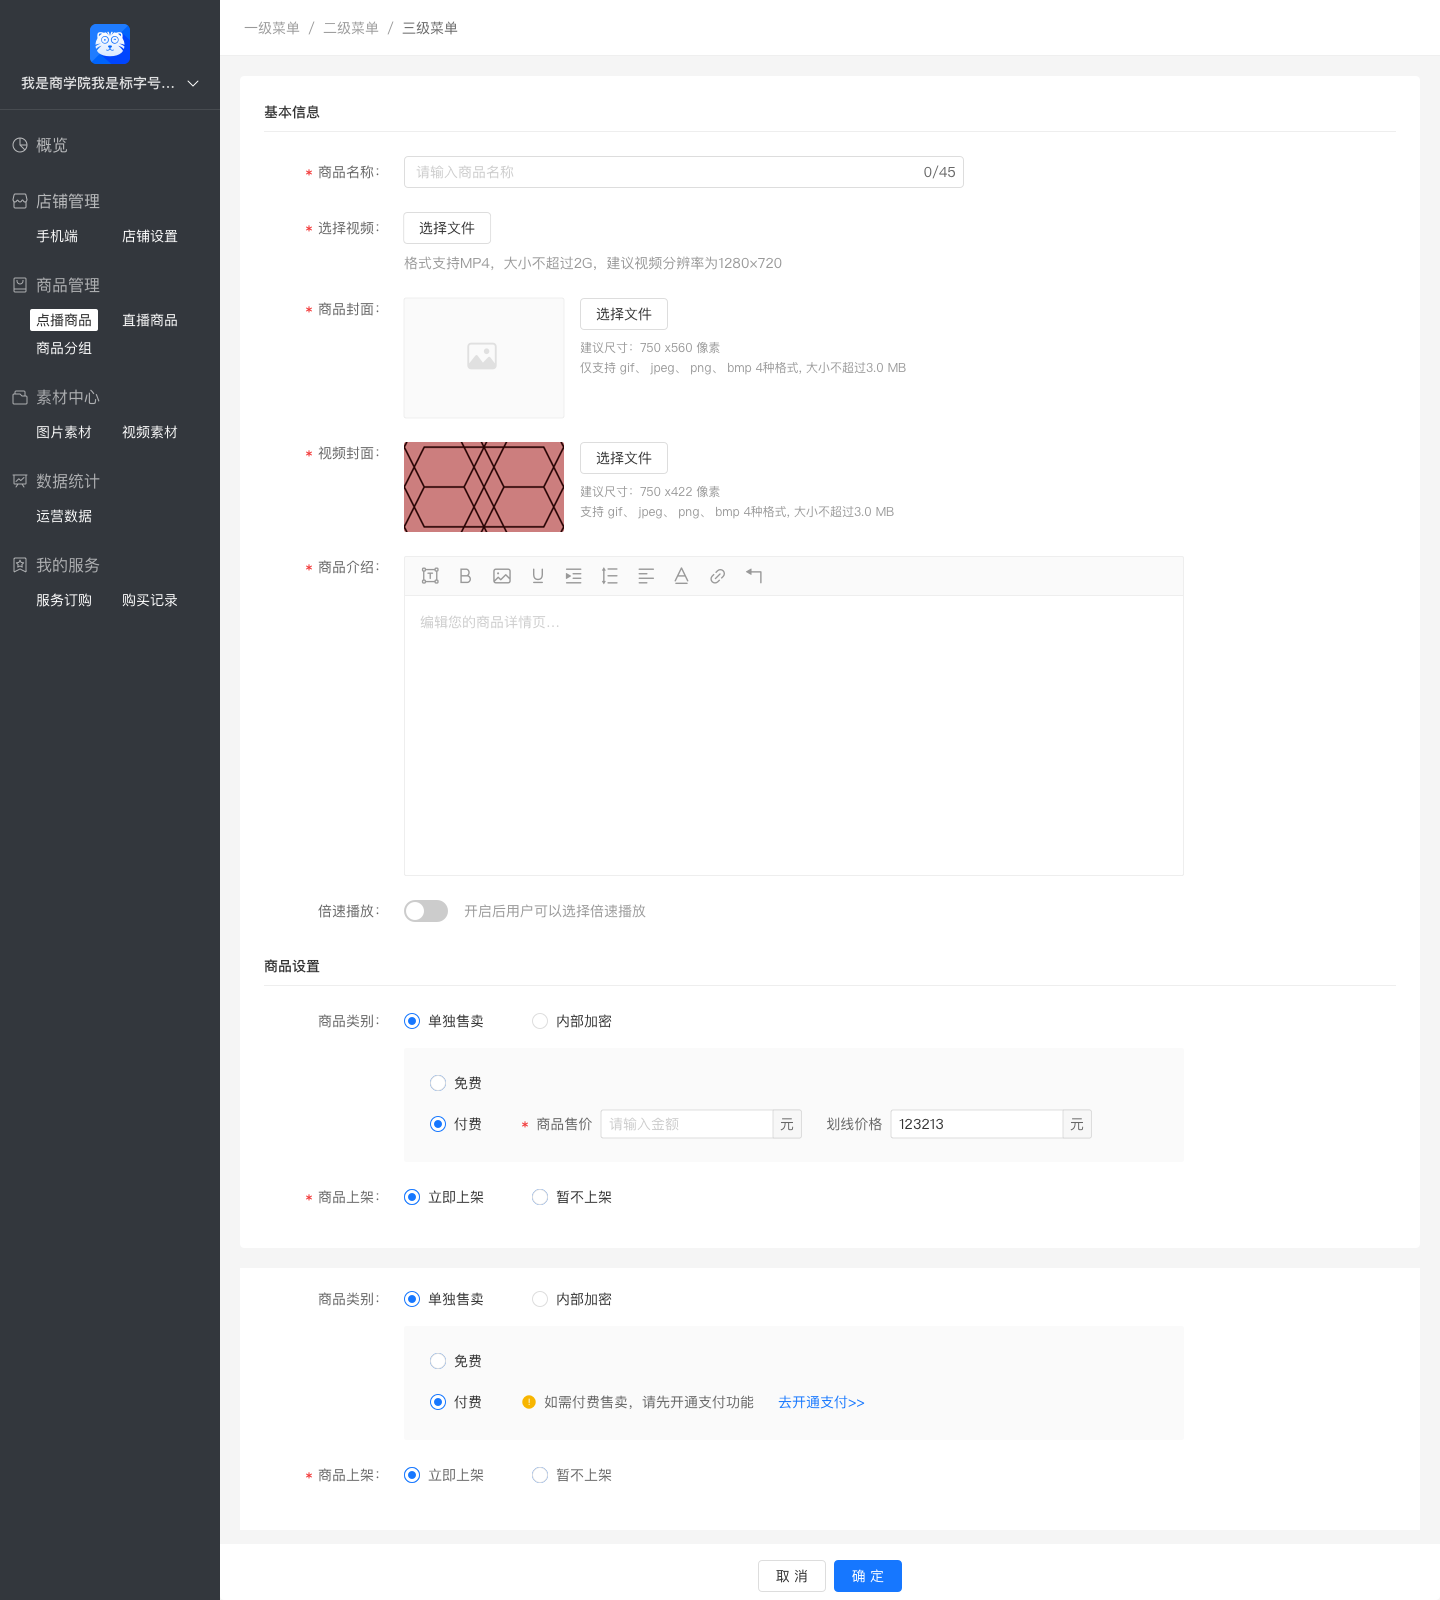Follow the 去开通支付>> link
This screenshot has width=1440, height=1600.
pos(821,1402)
